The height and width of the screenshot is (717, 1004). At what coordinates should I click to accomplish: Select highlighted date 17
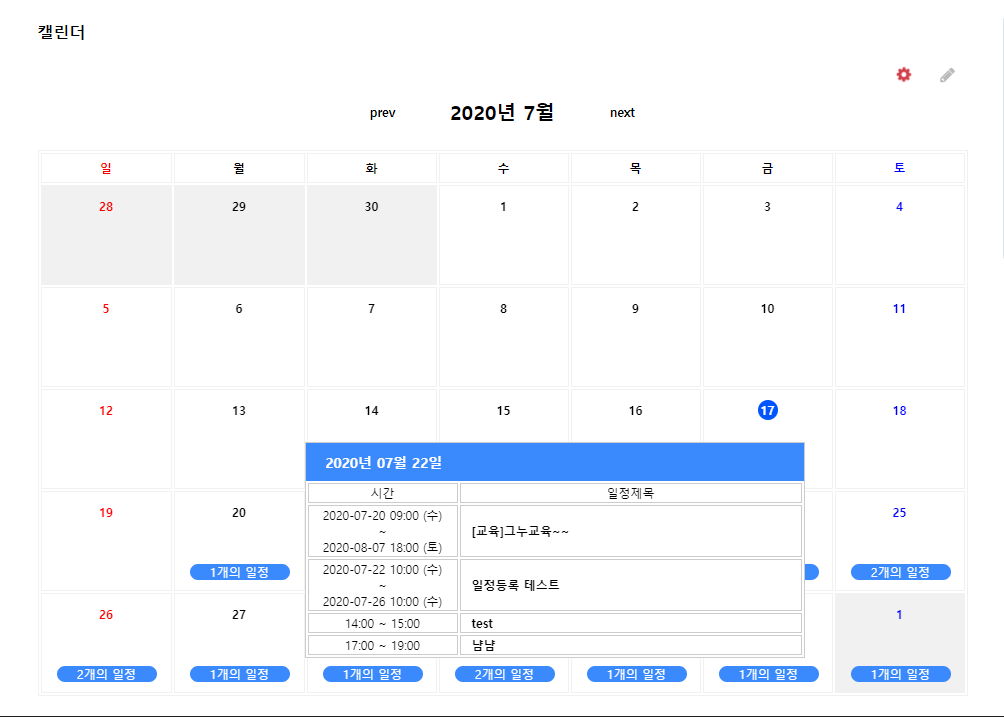[x=767, y=410]
